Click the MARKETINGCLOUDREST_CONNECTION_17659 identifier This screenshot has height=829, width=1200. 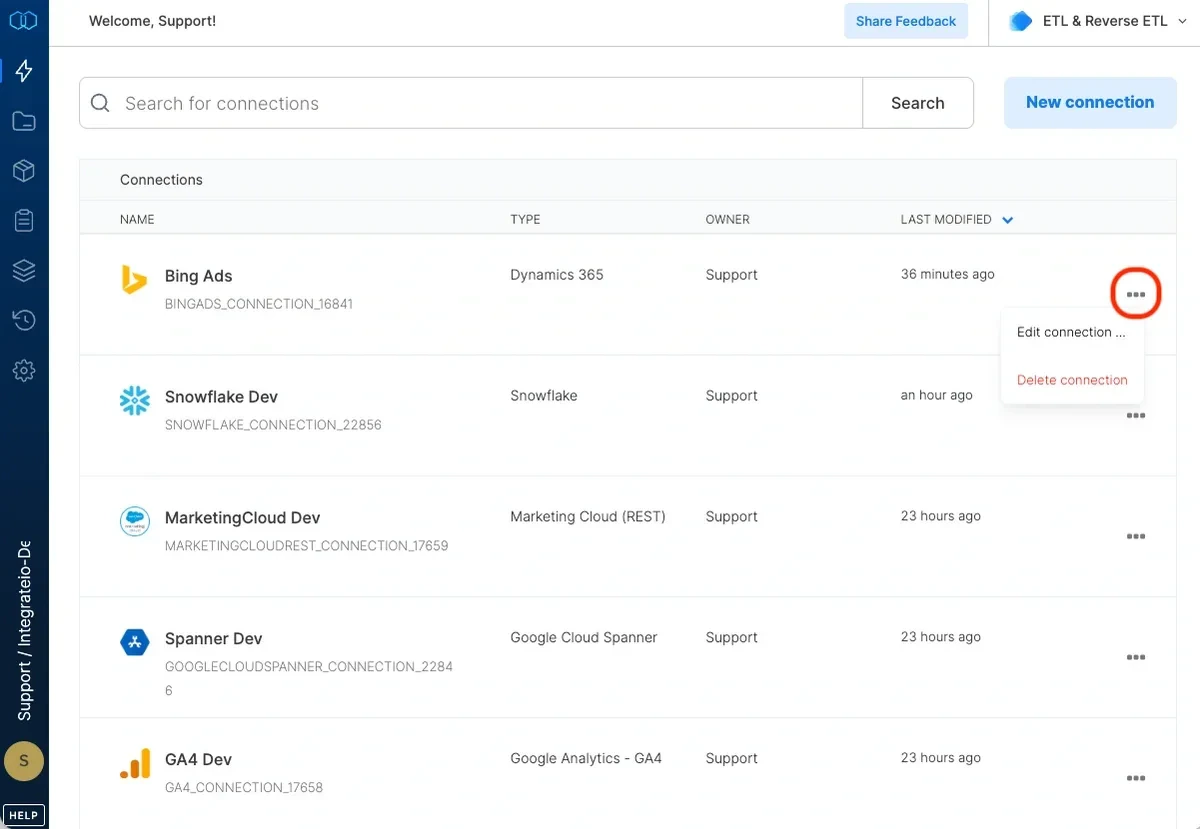coord(306,546)
